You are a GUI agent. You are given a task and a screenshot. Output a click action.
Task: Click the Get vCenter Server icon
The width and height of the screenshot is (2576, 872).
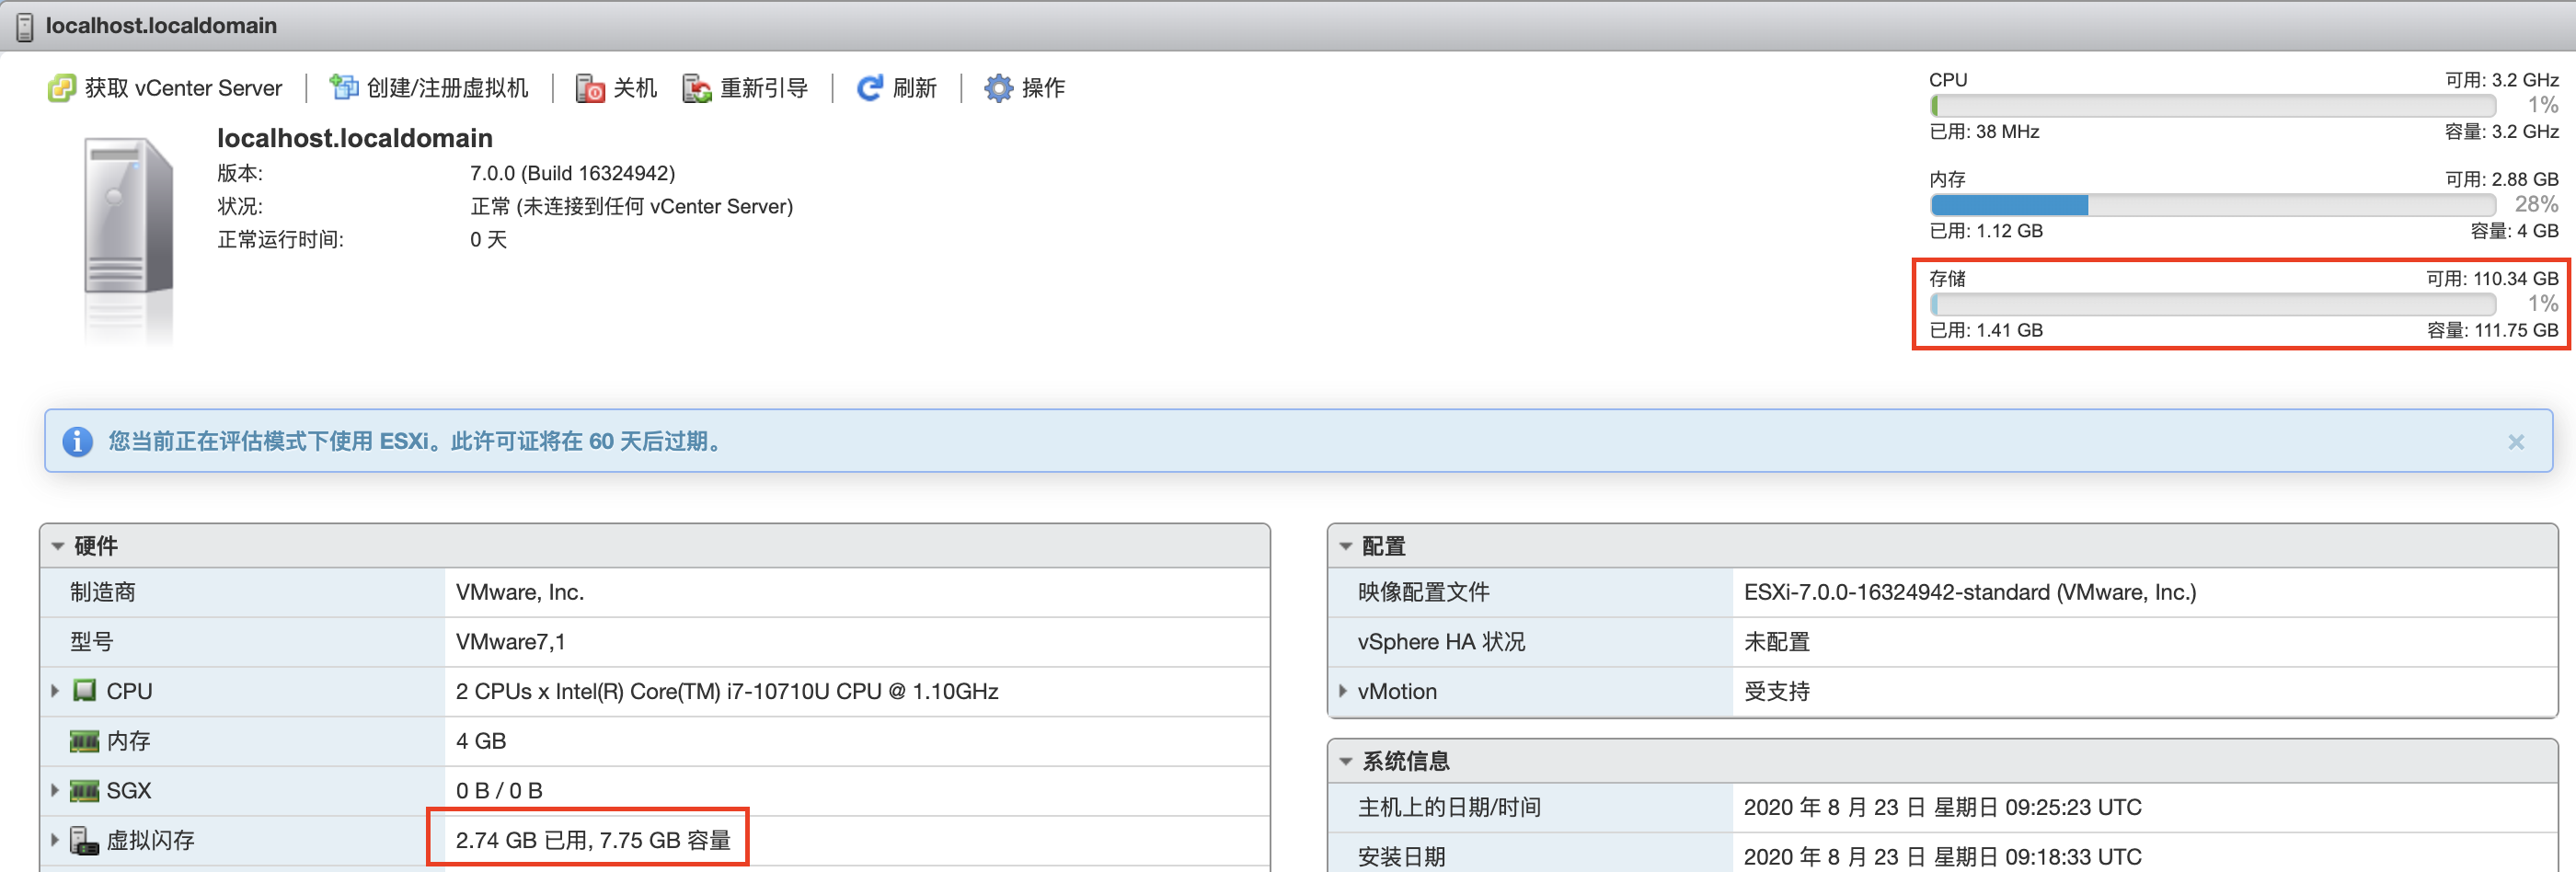(x=61, y=88)
